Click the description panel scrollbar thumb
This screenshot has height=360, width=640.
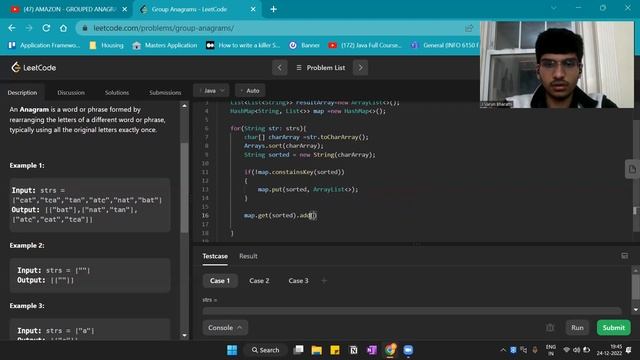point(184,187)
